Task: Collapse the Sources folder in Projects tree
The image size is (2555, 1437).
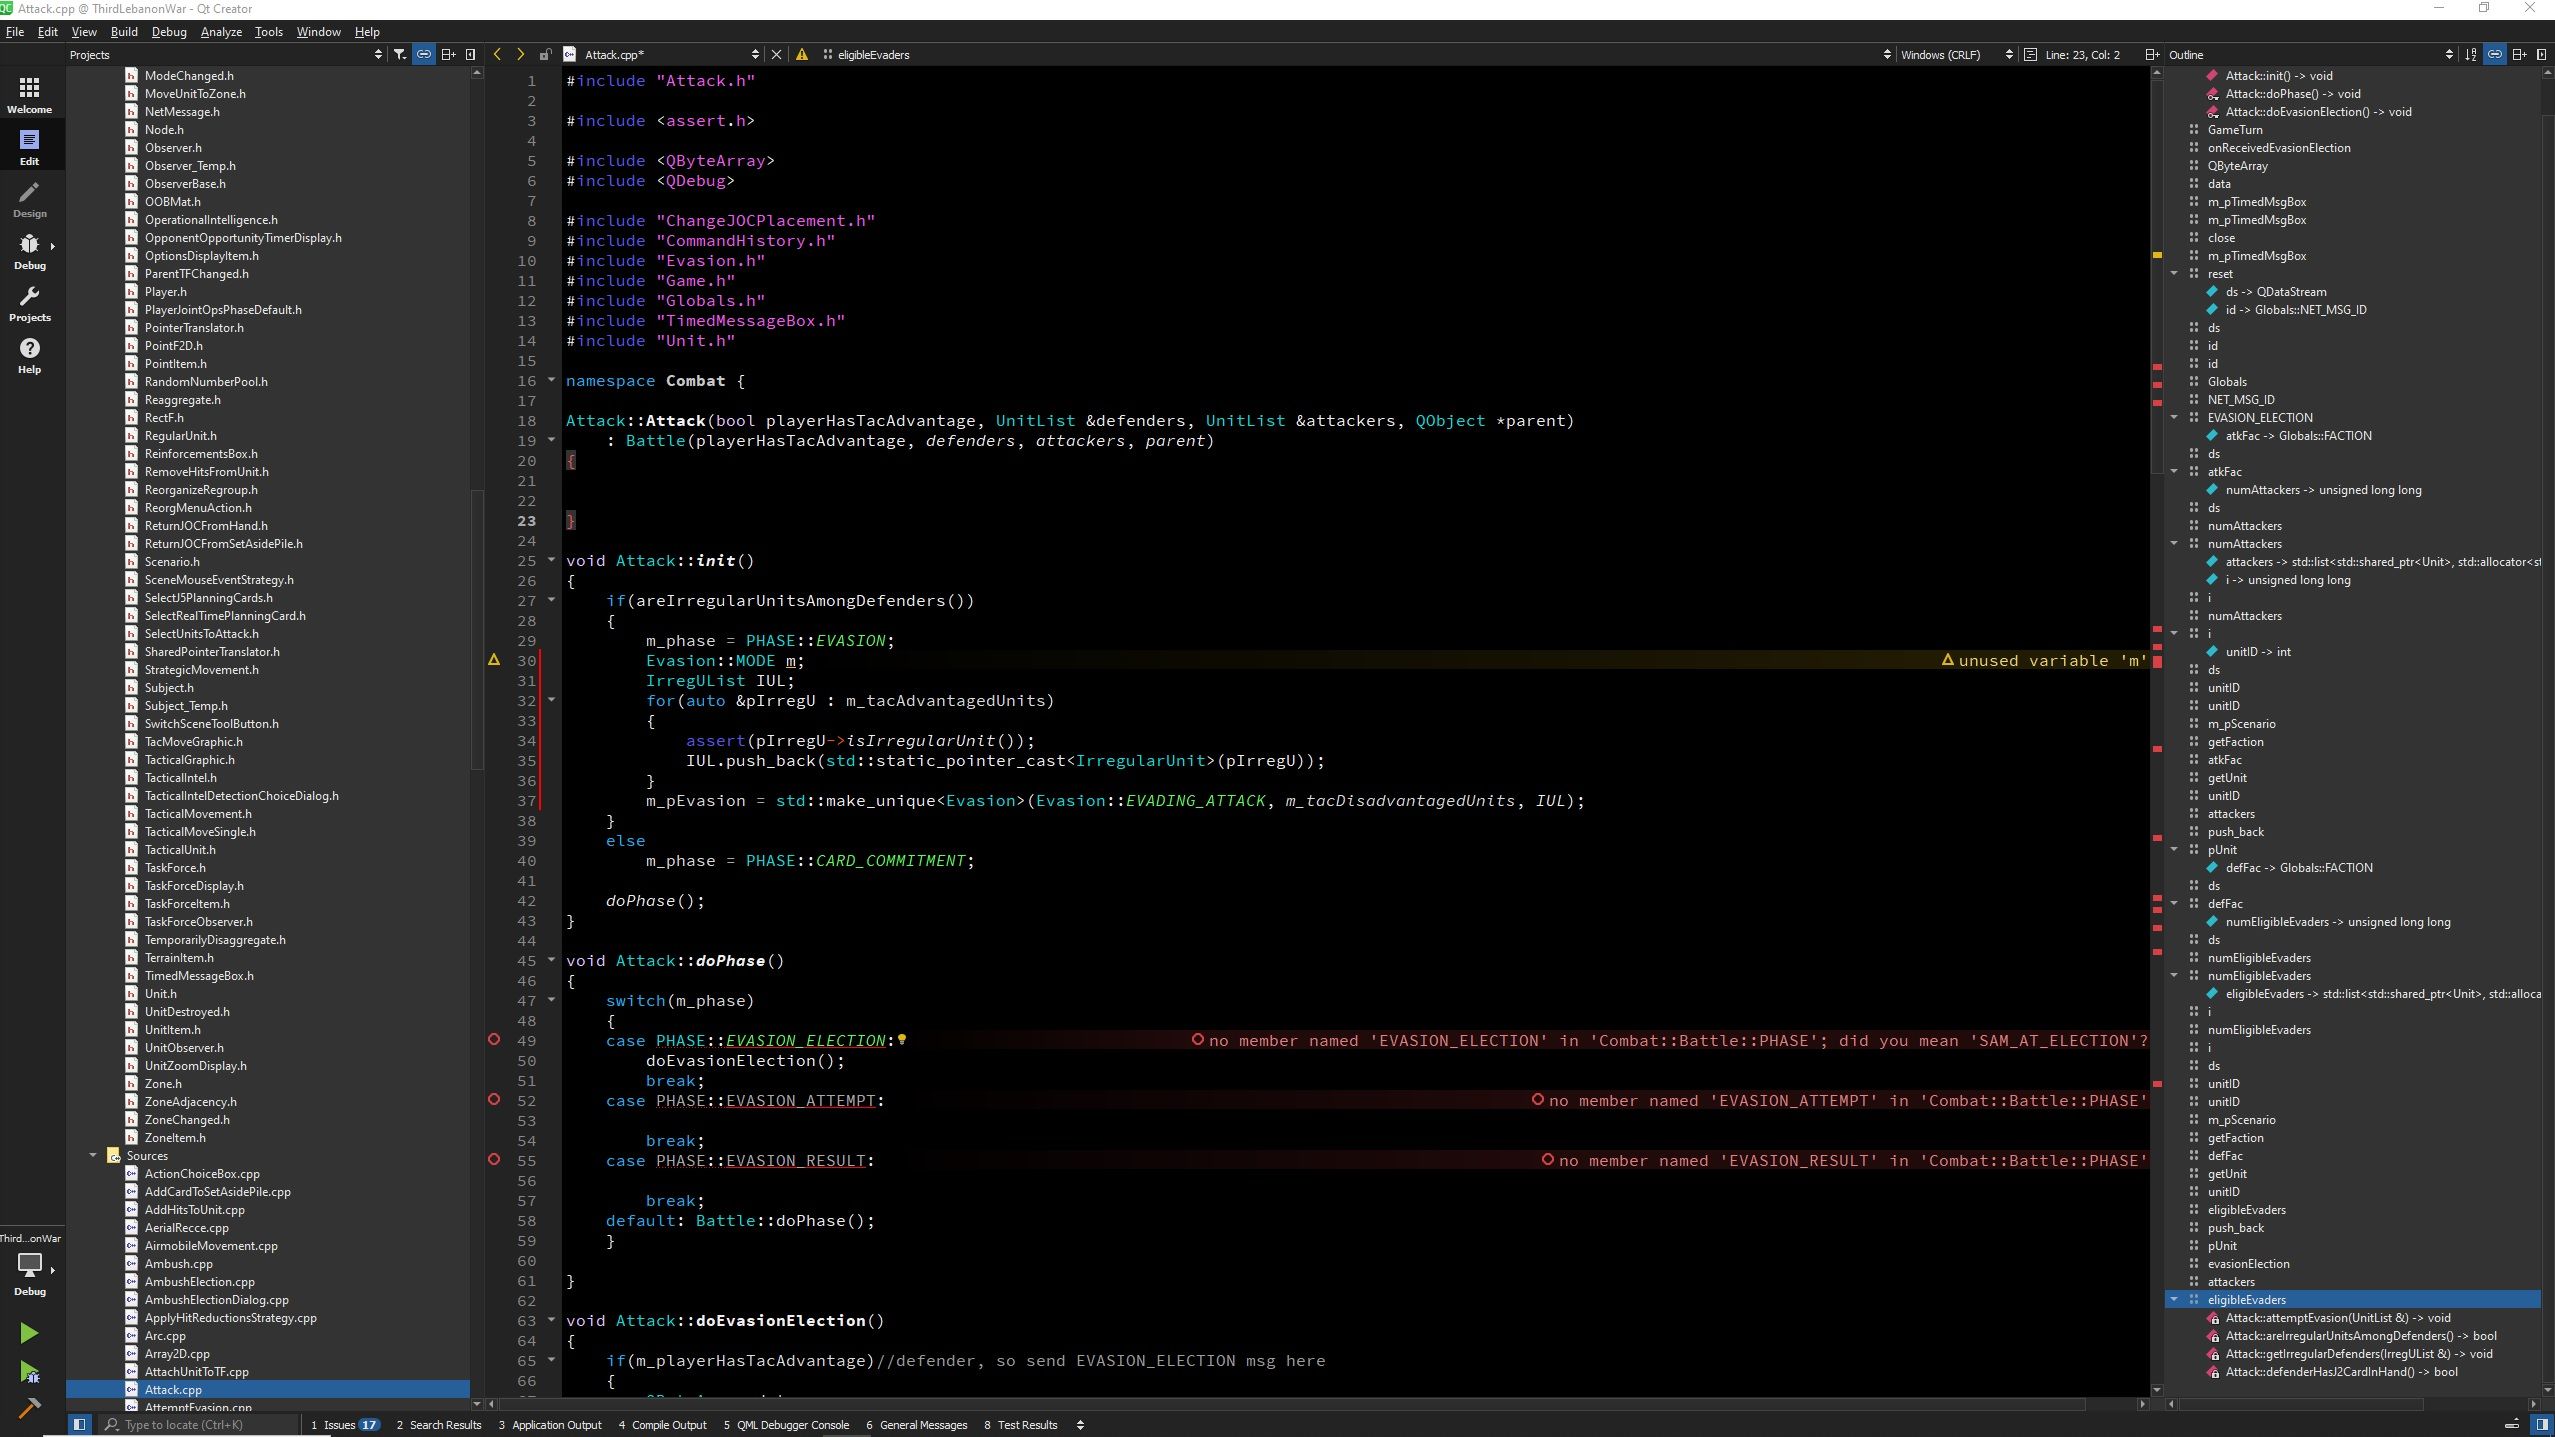Action: (93, 1155)
